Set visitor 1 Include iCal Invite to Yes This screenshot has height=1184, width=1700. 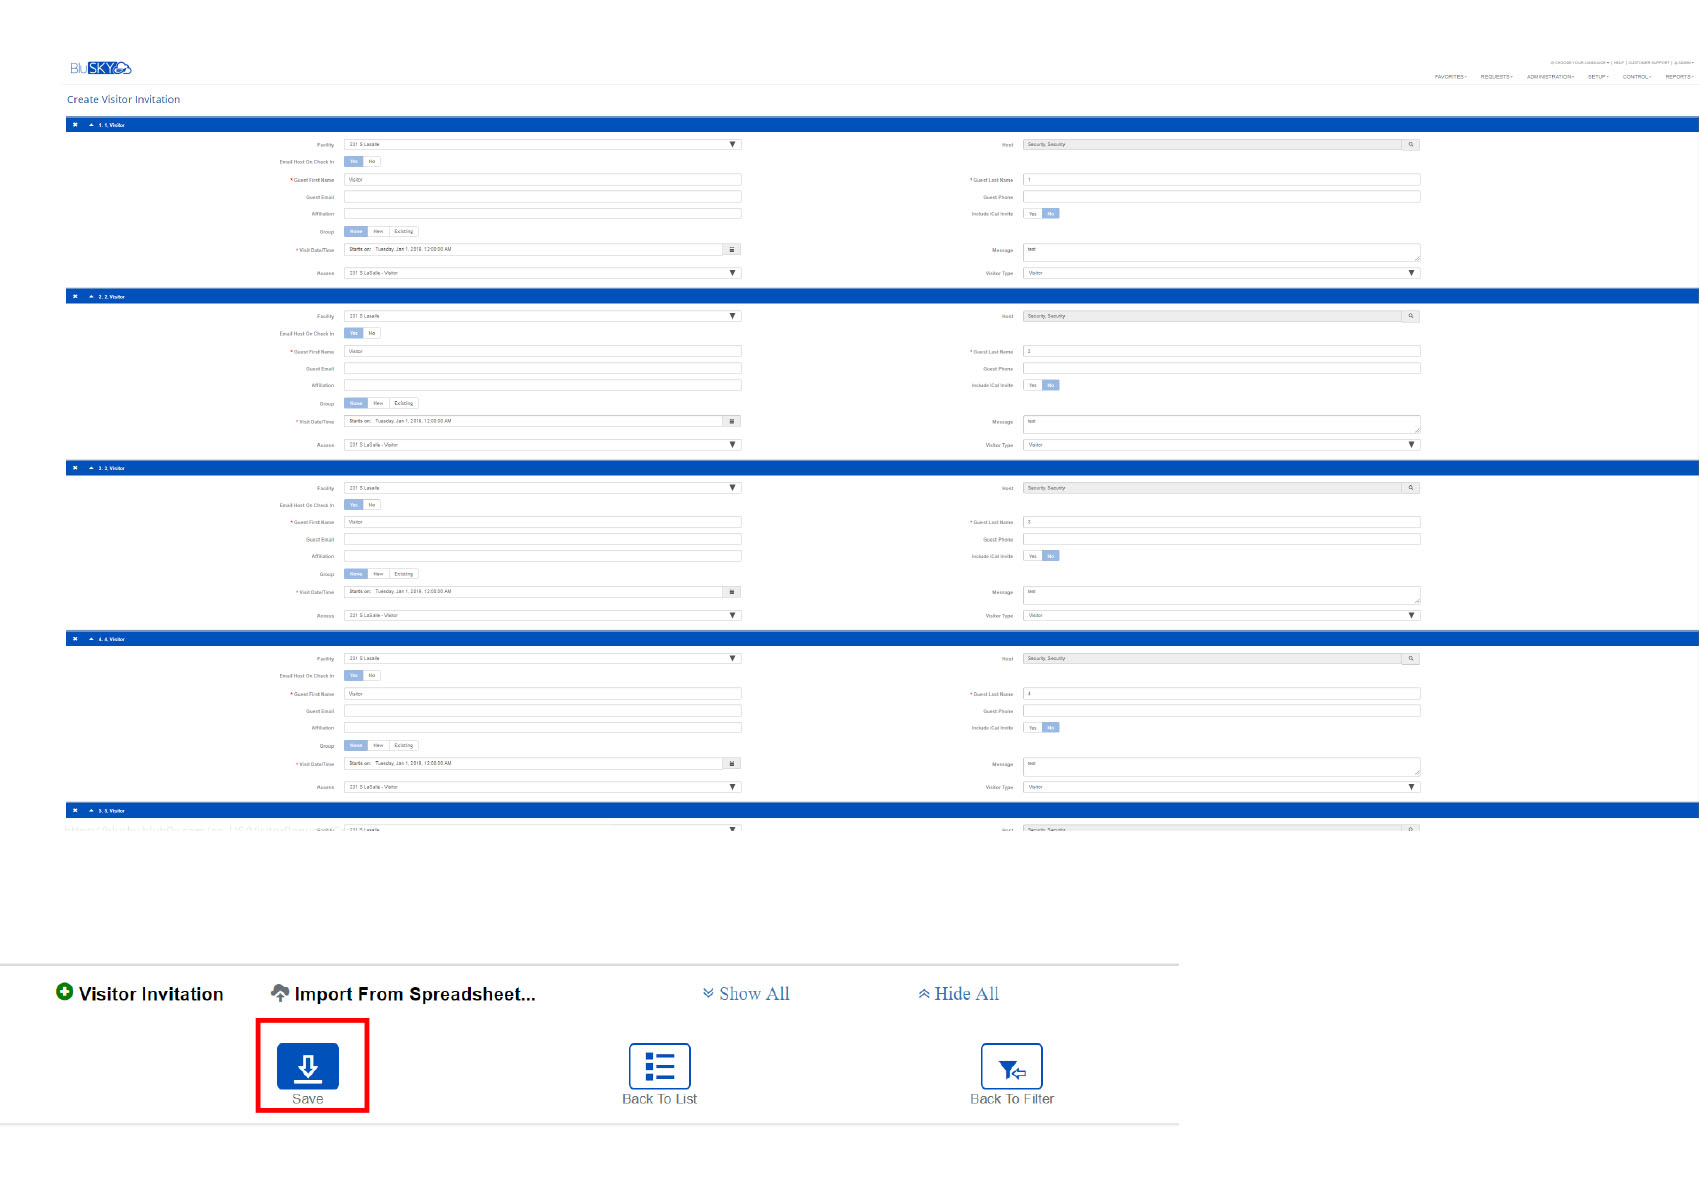pos(1033,214)
